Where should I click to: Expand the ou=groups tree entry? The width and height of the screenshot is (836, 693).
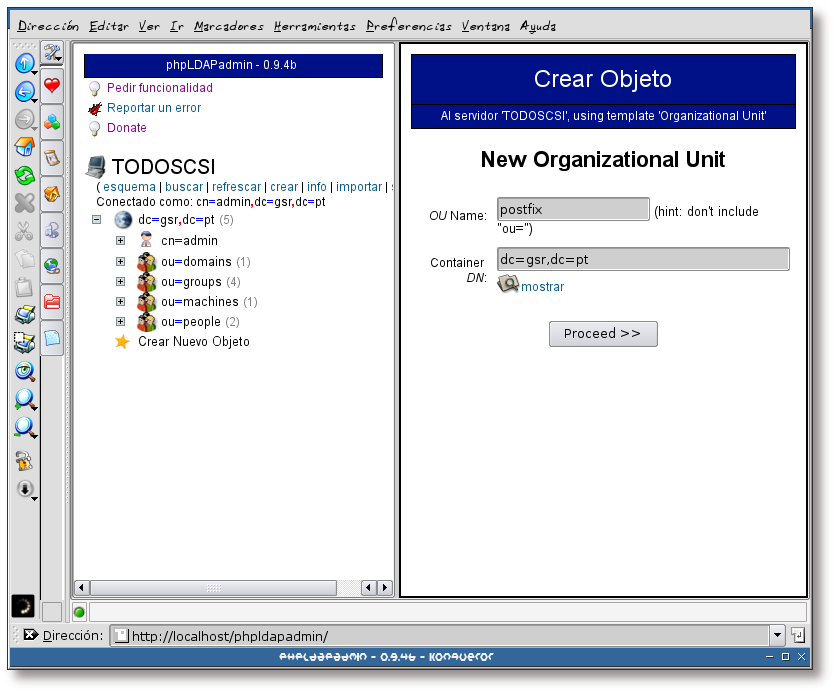coord(120,281)
